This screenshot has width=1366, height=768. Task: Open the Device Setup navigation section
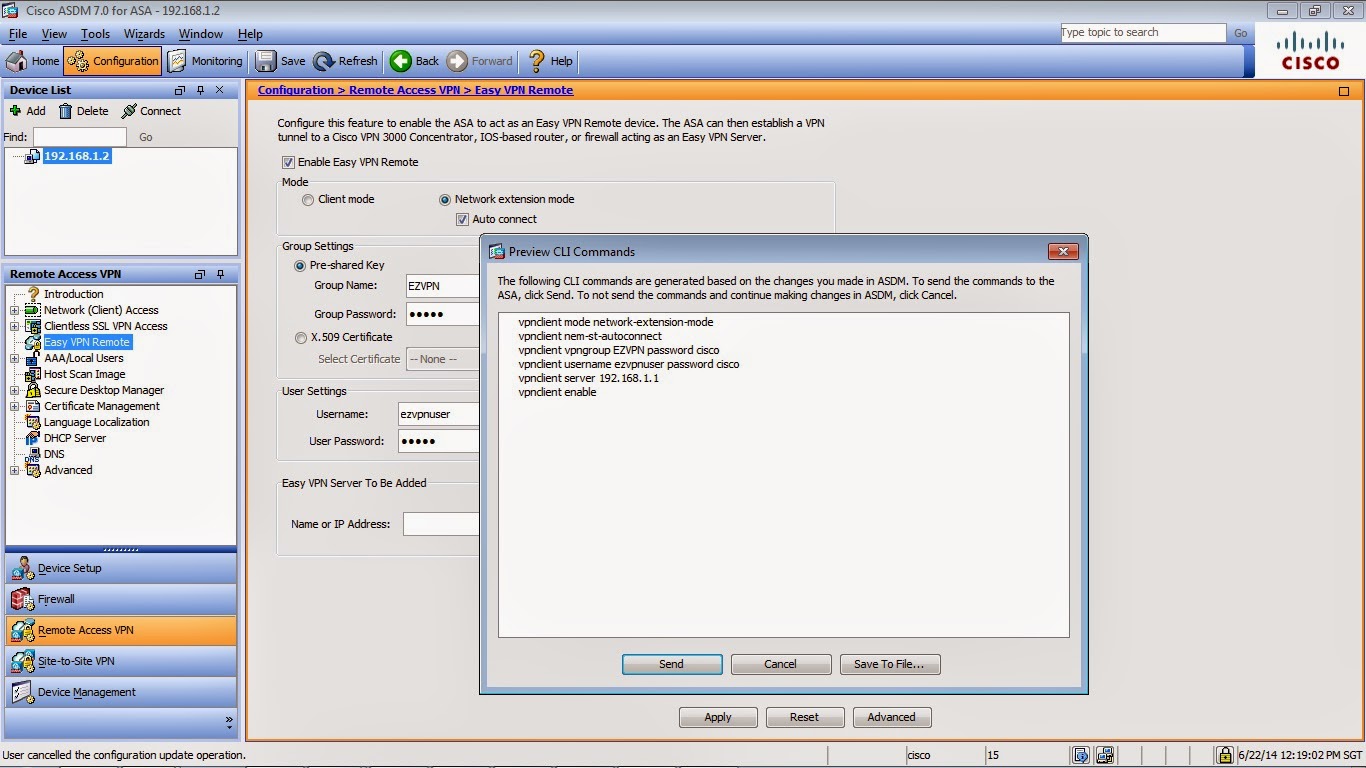pos(121,568)
